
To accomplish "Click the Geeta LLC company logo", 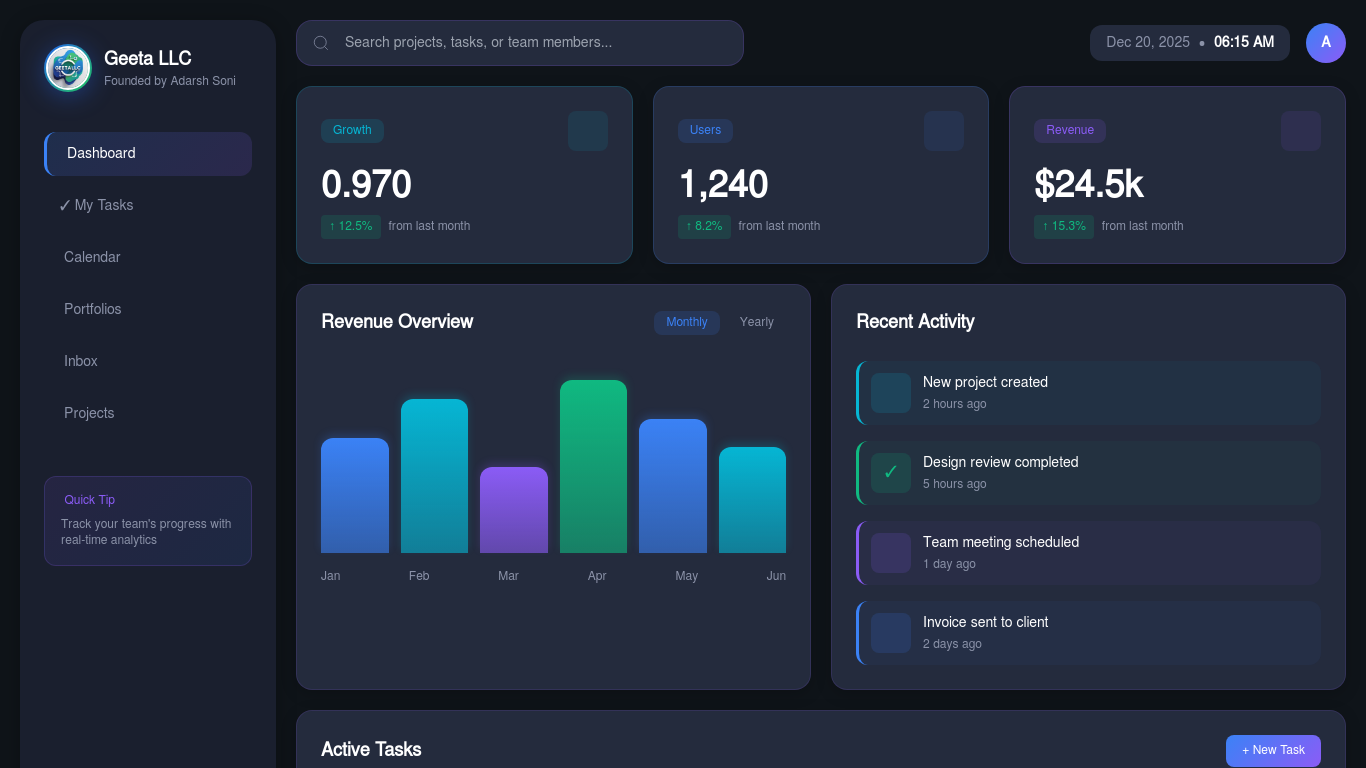I will coord(68,68).
